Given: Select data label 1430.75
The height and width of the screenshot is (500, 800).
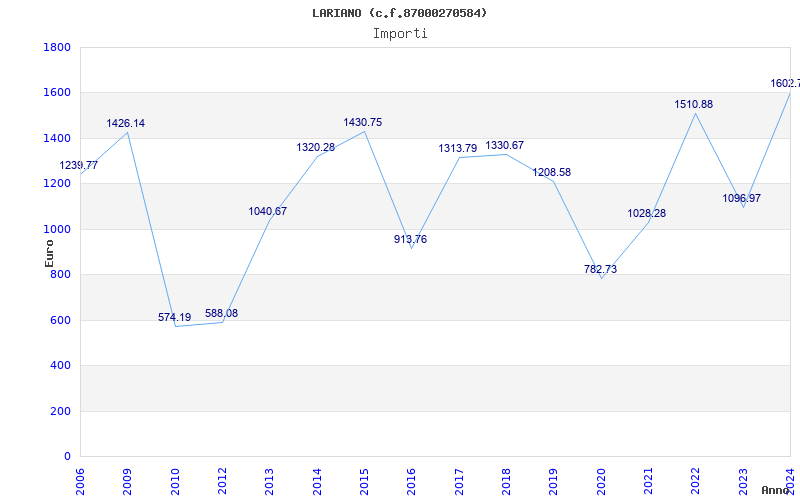Looking at the screenshot, I should (363, 122).
